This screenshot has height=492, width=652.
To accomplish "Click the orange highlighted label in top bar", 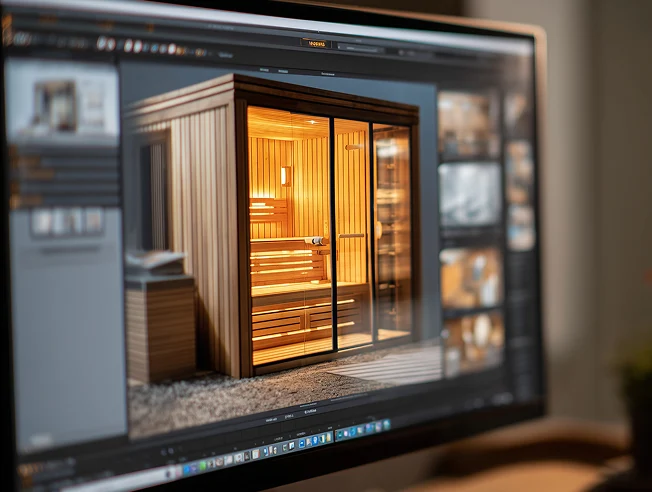I will [315, 43].
